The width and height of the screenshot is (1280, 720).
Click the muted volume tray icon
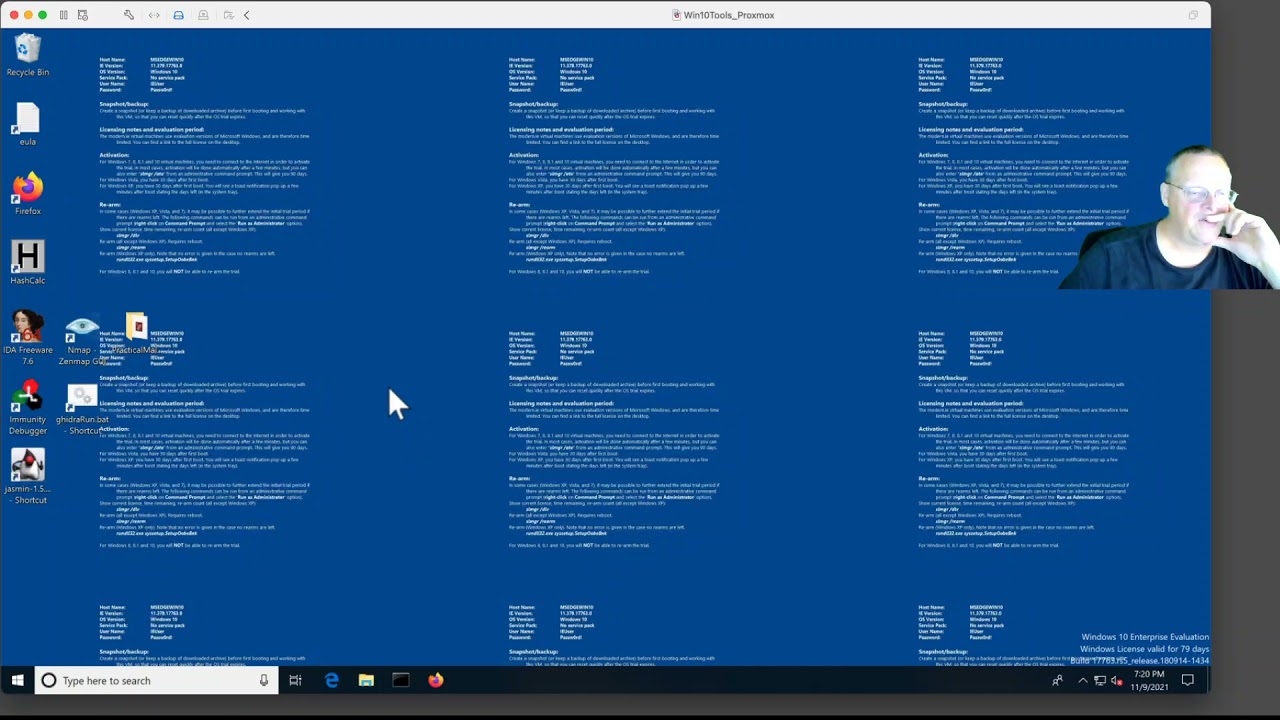tap(1117, 681)
